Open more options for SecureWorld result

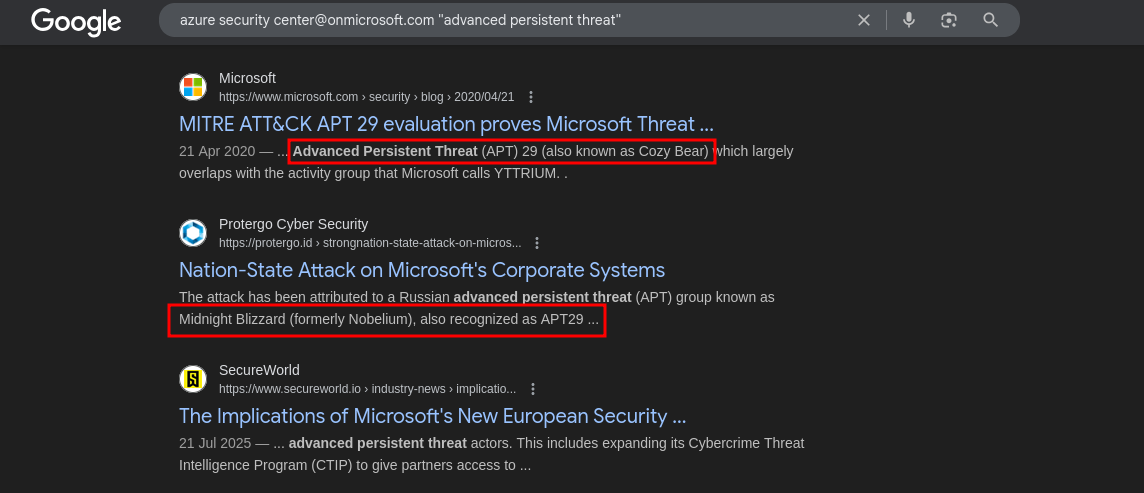pos(533,389)
